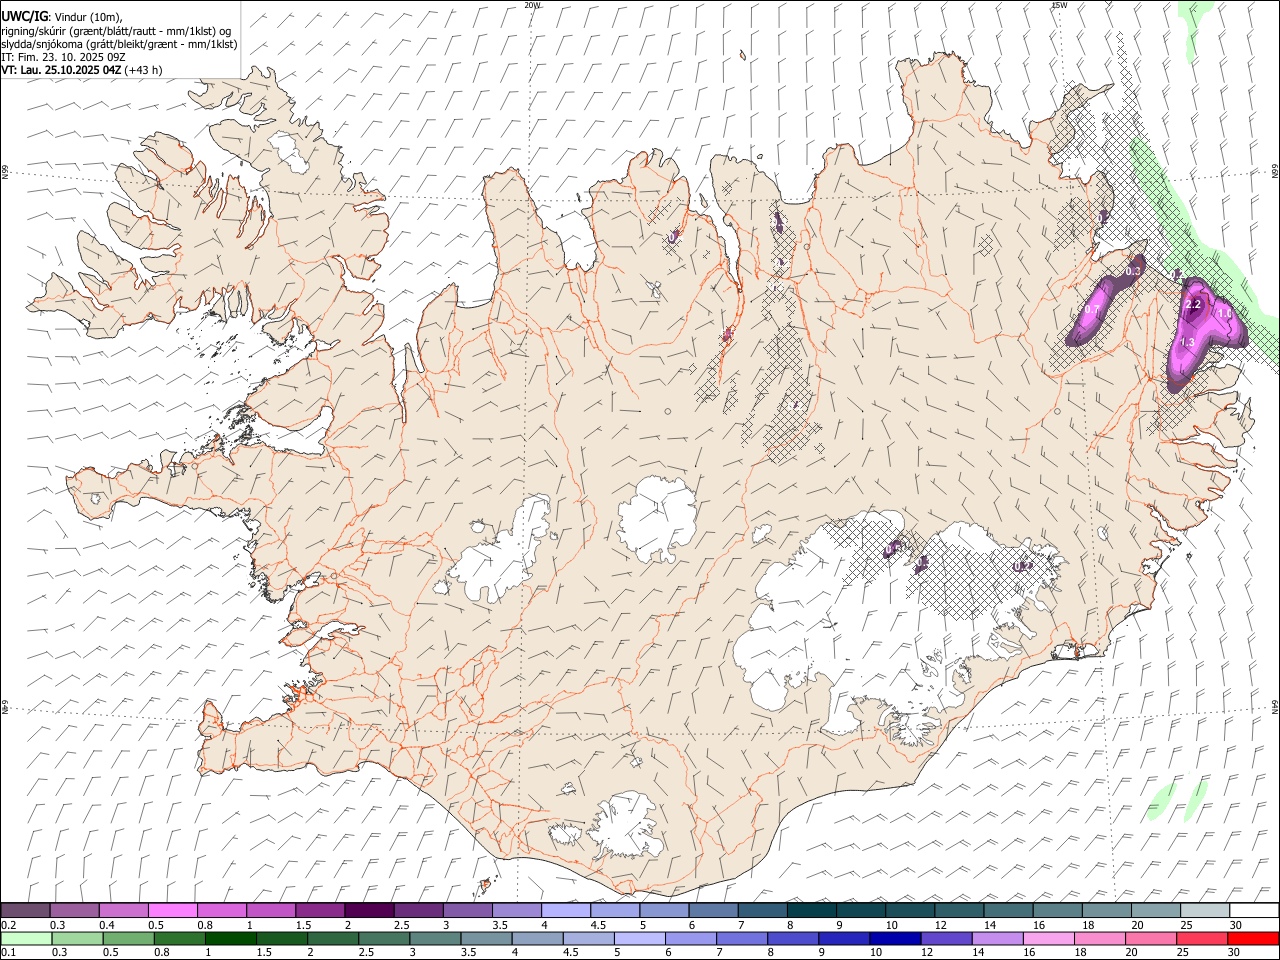Click the valid time 'VT: Lau. 25.10.2025 04Z' text

[x=61, y=71]
